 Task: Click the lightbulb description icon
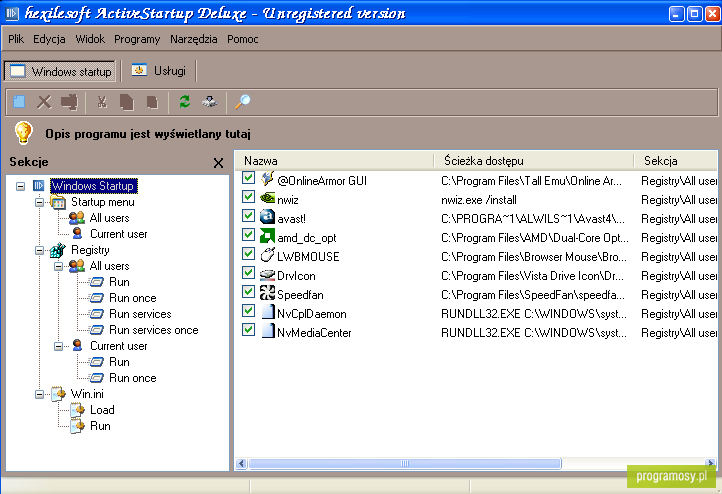tap(23, 133)
